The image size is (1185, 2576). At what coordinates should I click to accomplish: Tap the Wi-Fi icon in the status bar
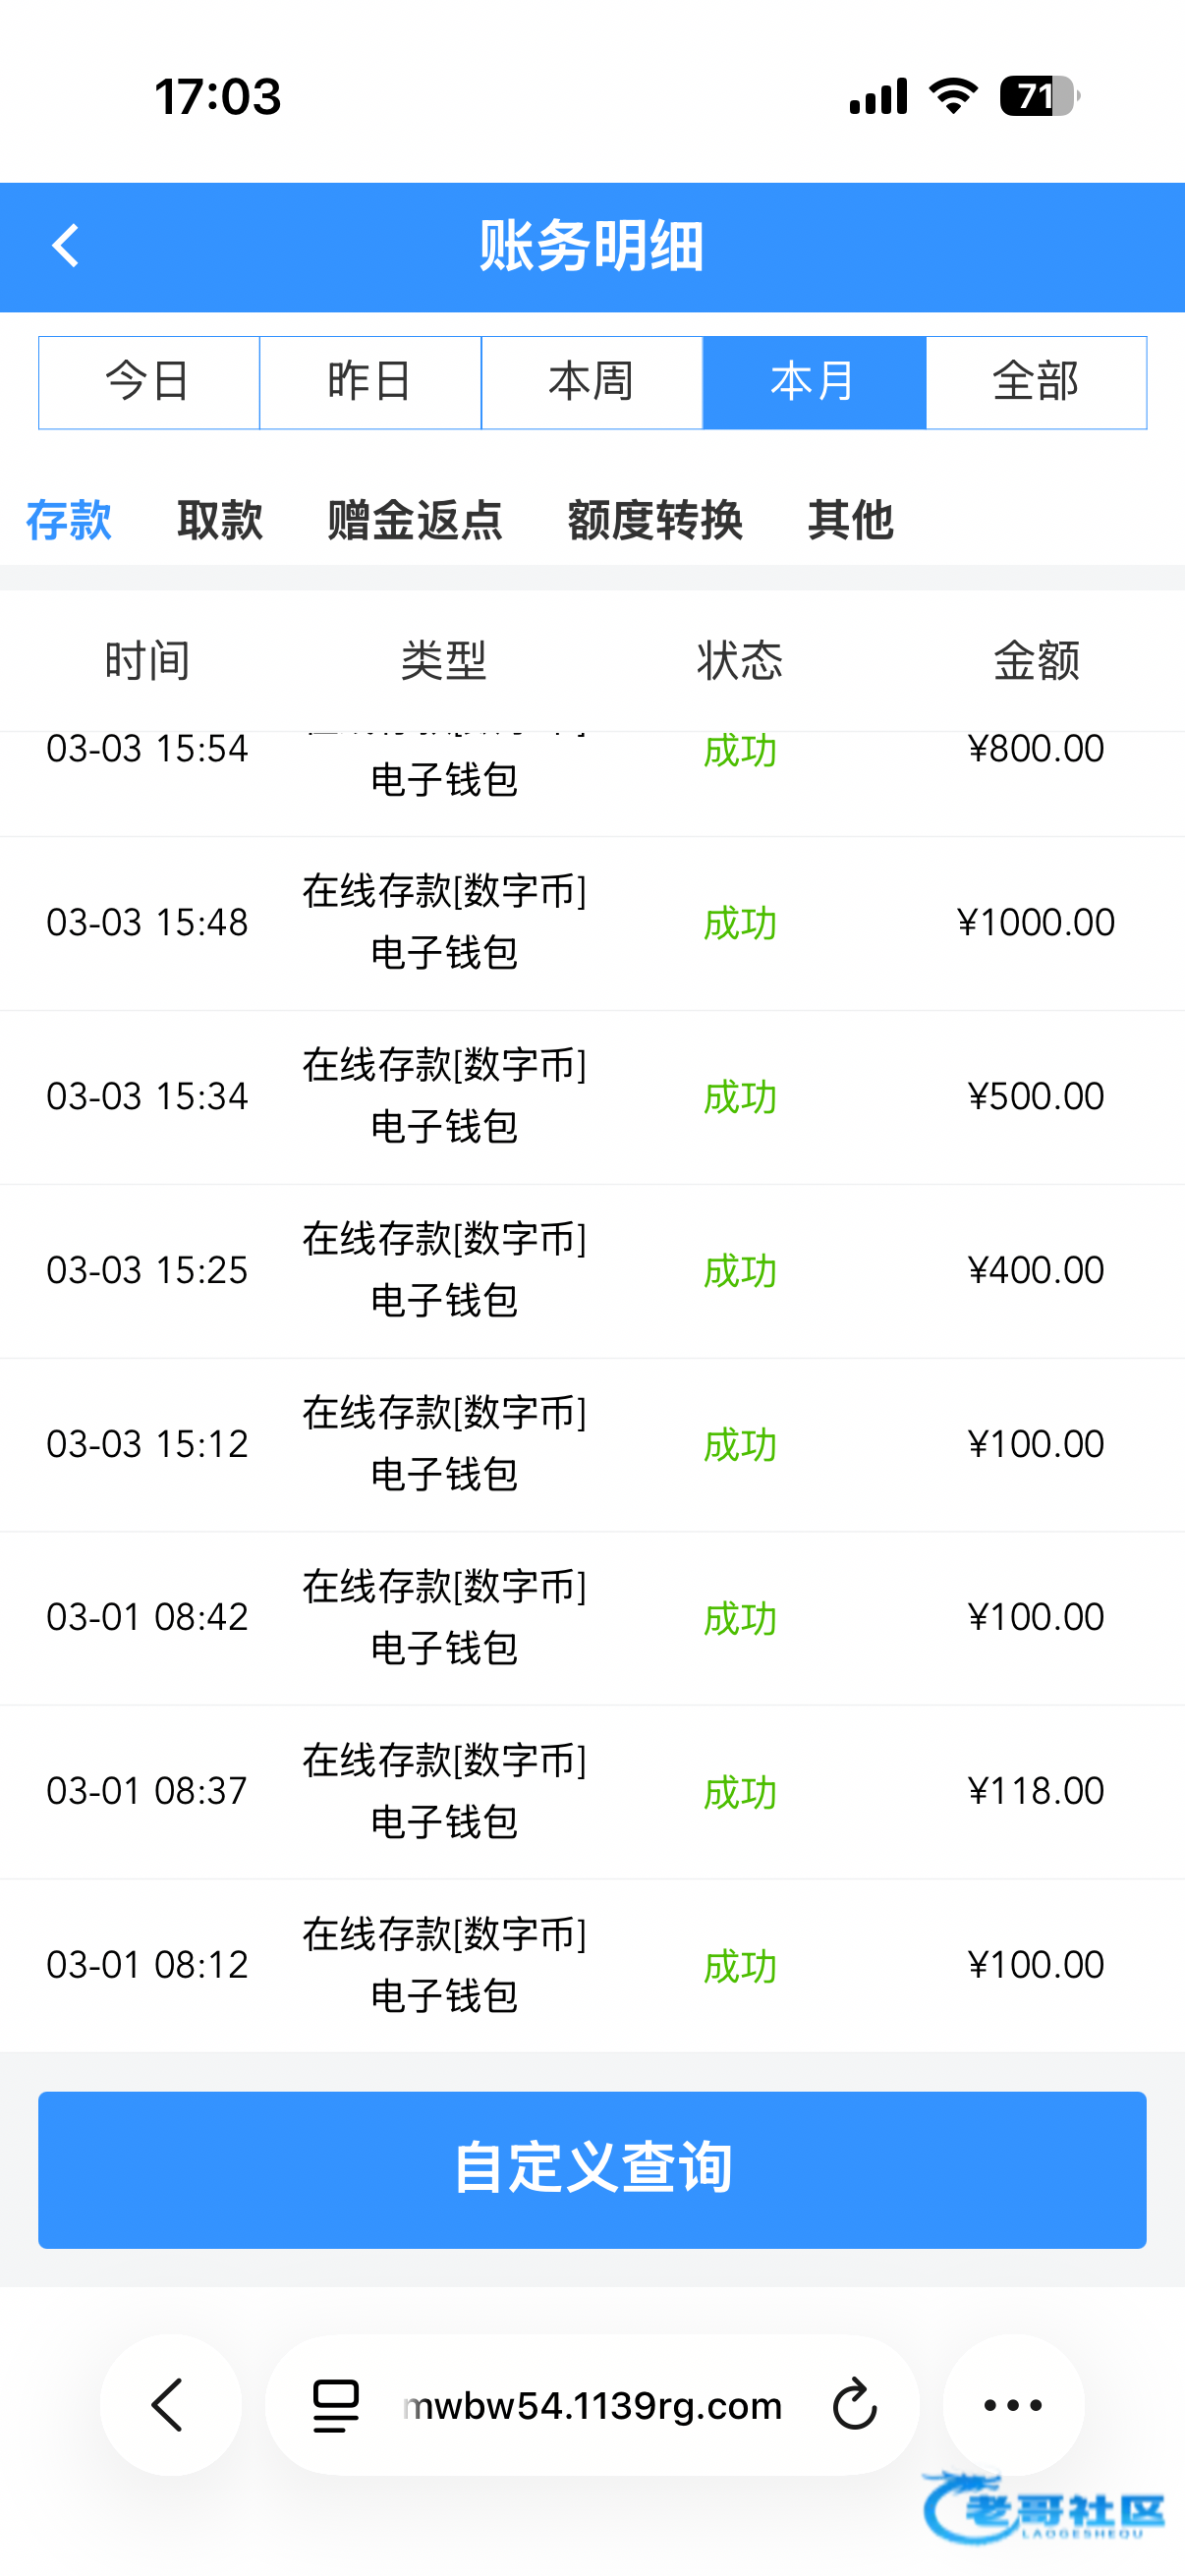(x=953, y=97)
